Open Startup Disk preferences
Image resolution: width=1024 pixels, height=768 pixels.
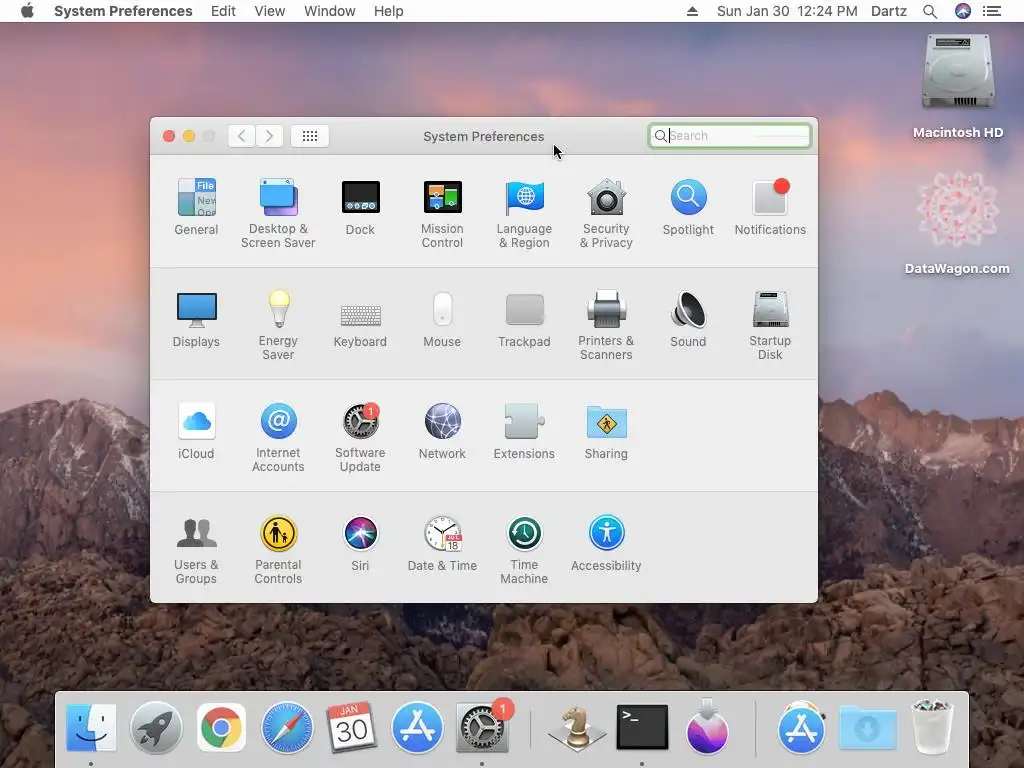click(x=770, y=325)
